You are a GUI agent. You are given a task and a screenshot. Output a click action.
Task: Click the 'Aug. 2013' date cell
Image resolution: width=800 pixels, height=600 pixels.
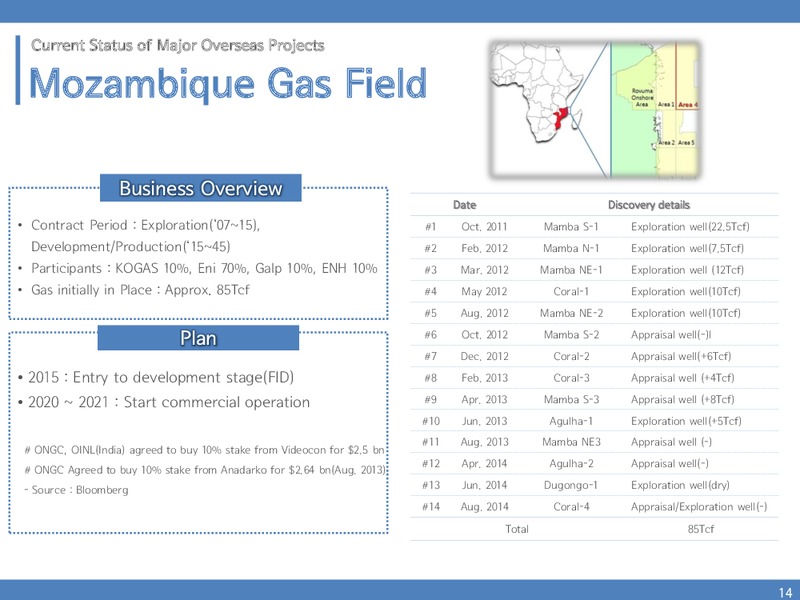(484, 442)
